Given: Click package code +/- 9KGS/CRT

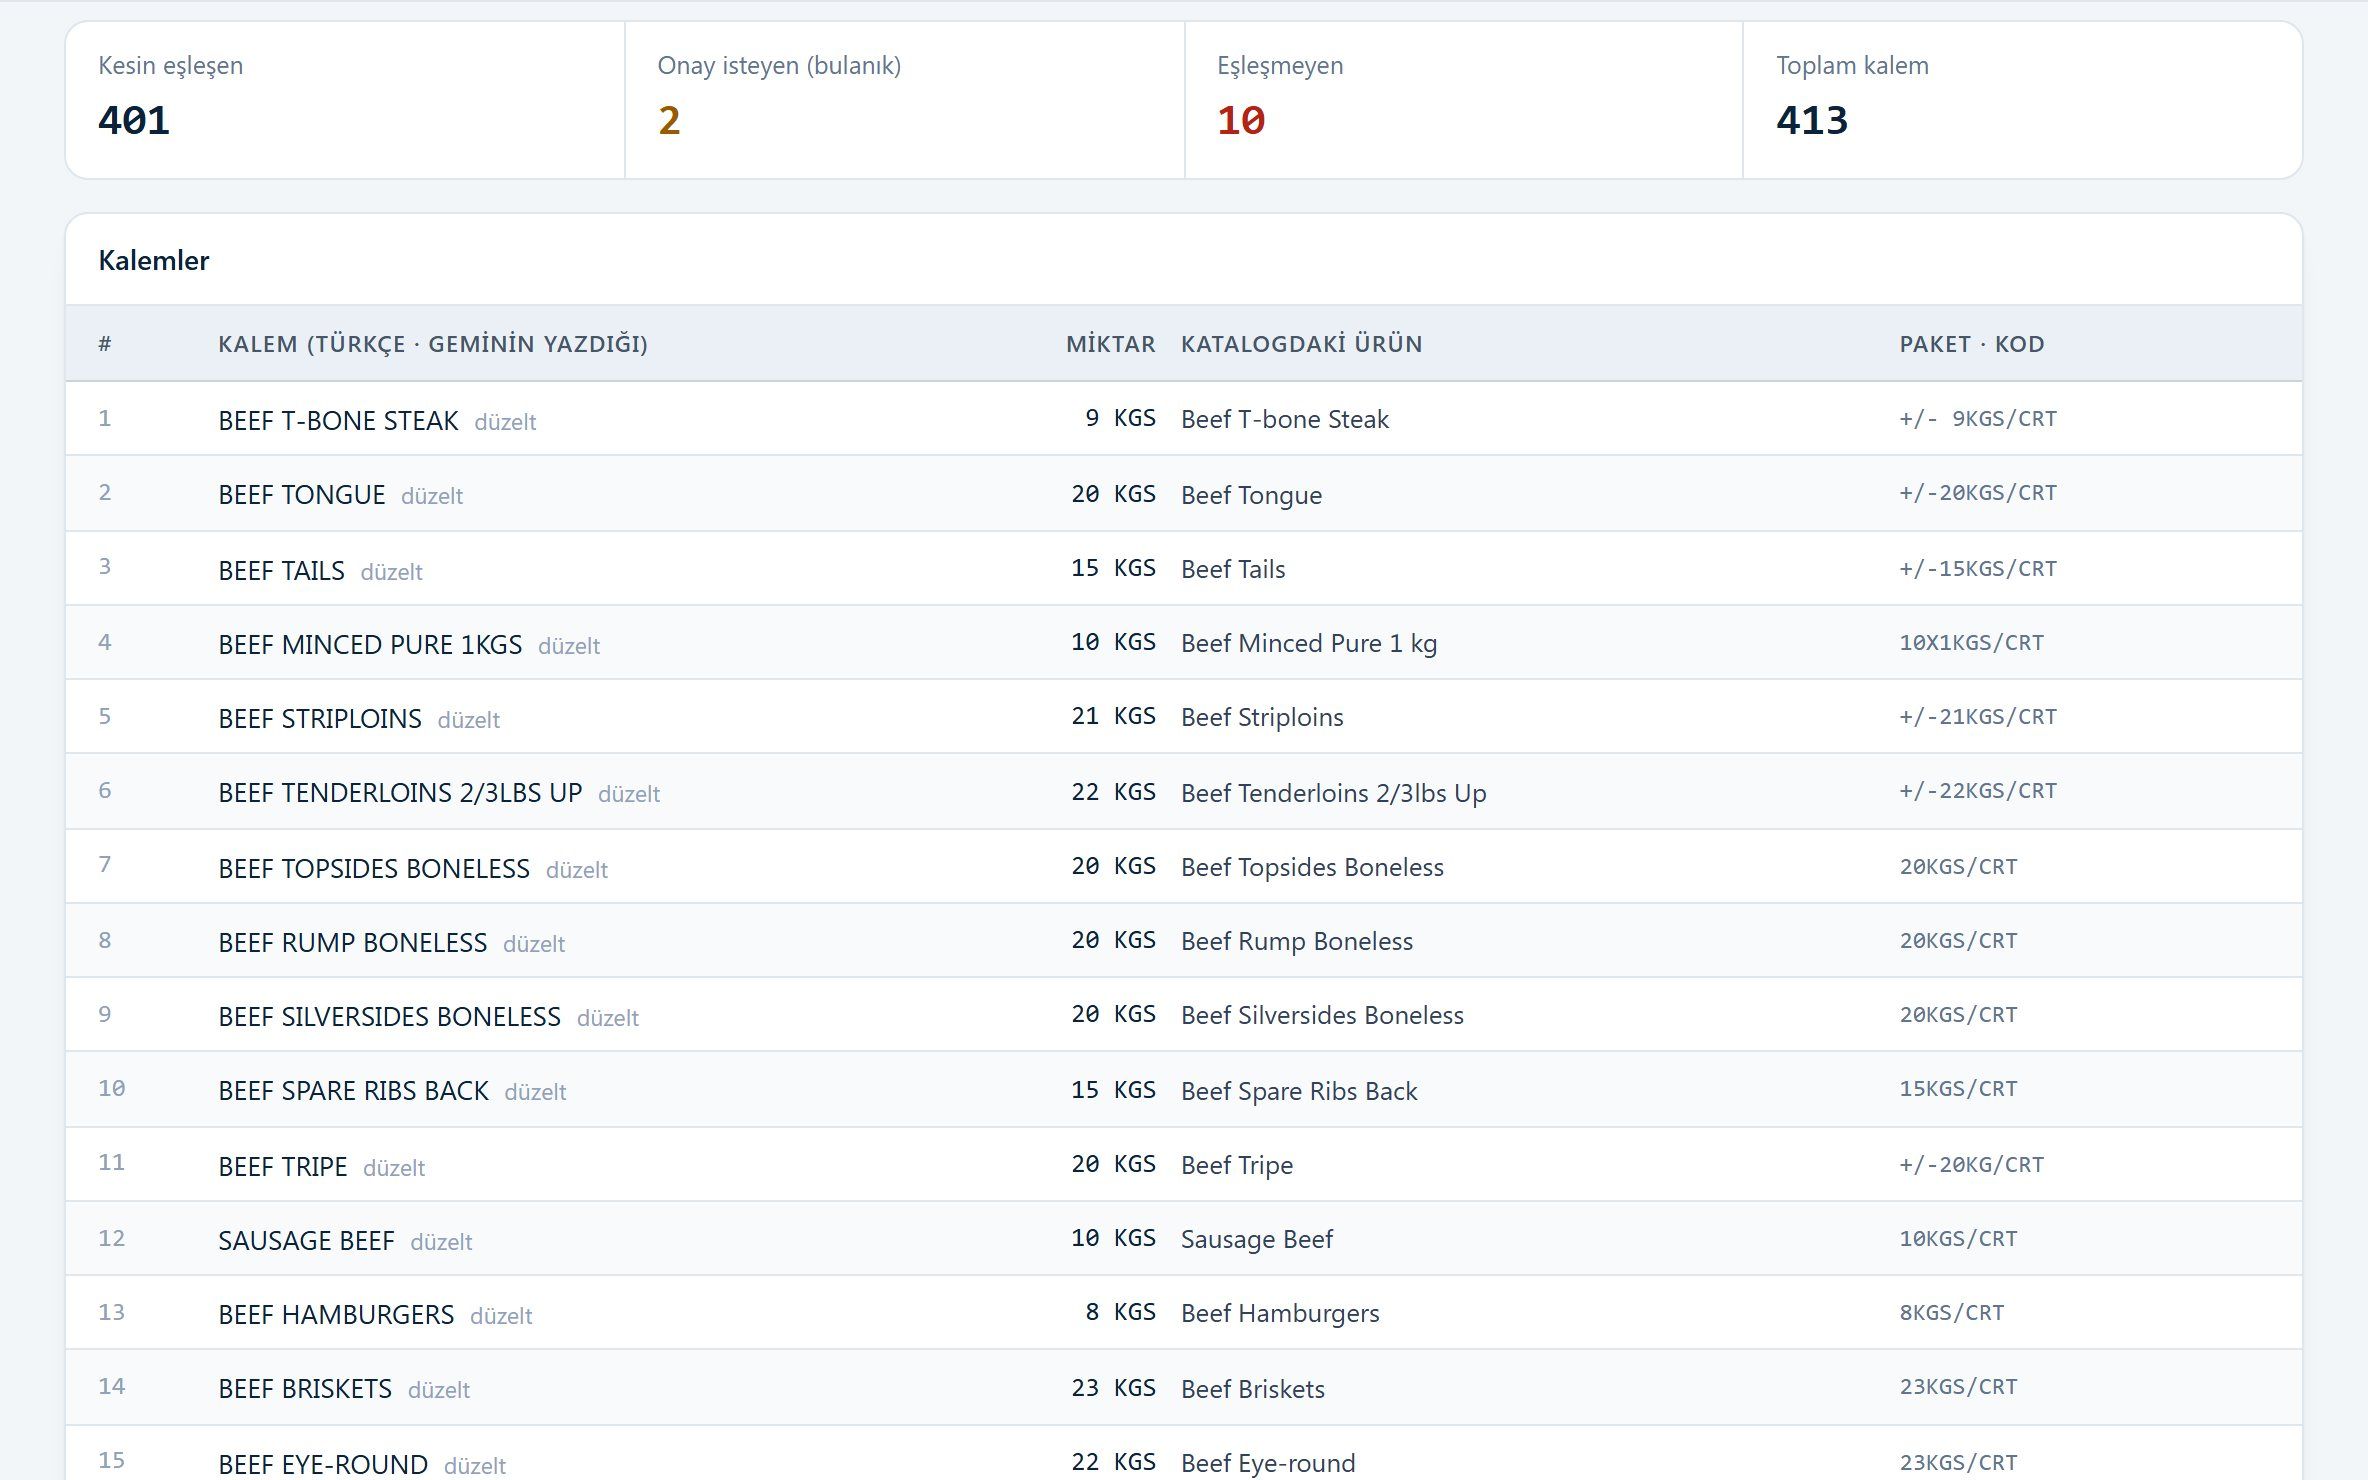Looking at the screenshot, I should (x=1978, y=419).
